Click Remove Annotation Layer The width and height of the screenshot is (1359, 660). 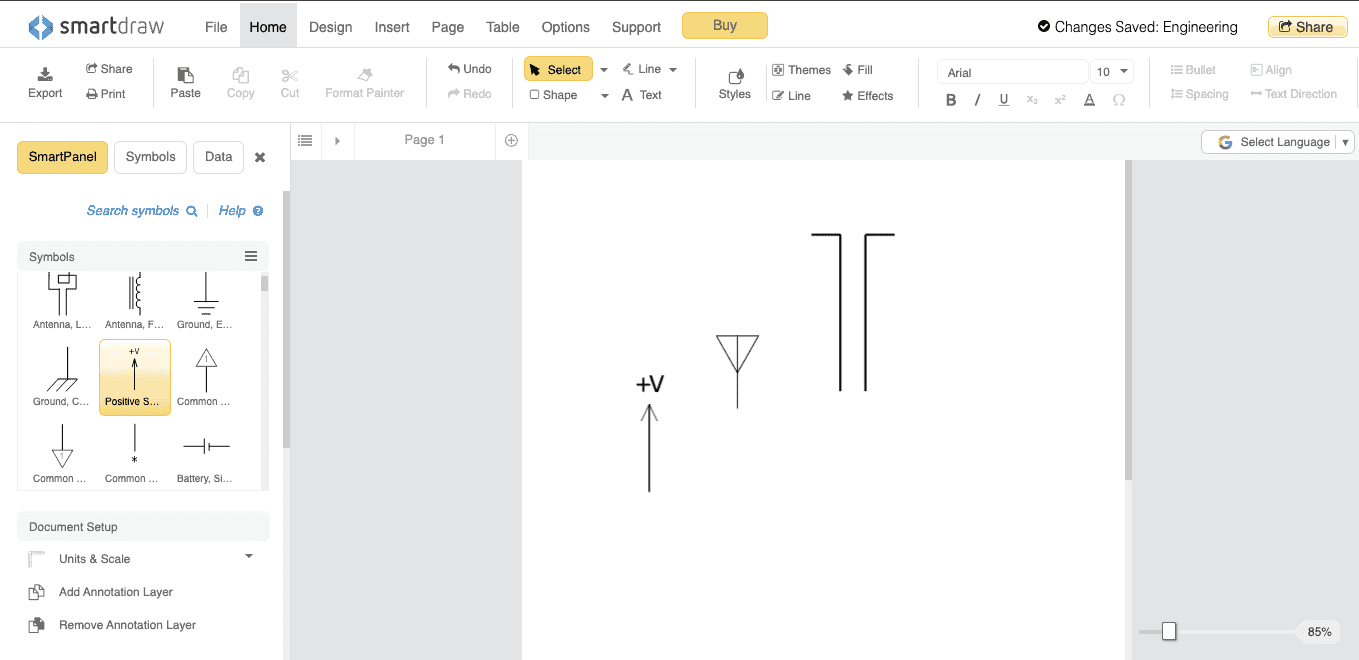(x=127, y=625)
